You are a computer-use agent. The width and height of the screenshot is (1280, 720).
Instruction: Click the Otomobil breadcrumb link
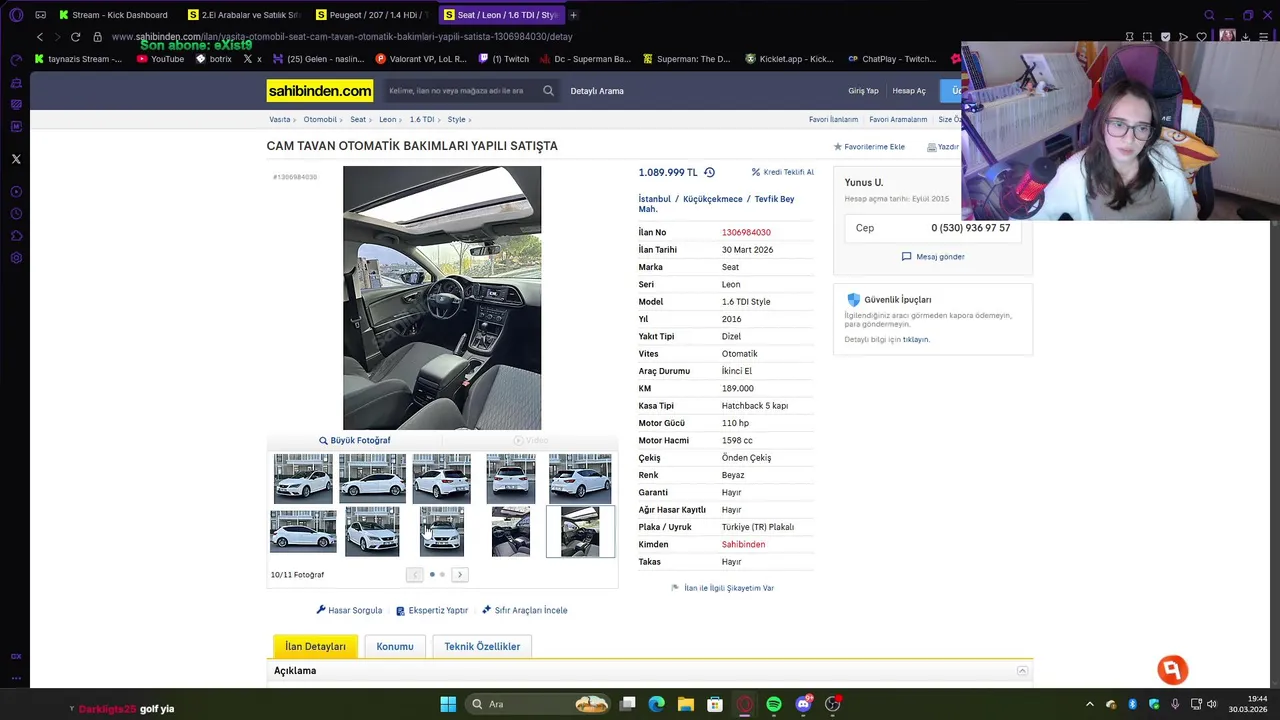[320, 119]
